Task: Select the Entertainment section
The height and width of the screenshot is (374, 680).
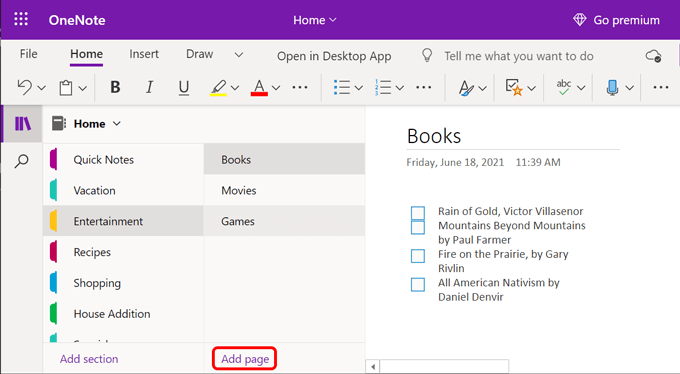Action: pos(123,221)
